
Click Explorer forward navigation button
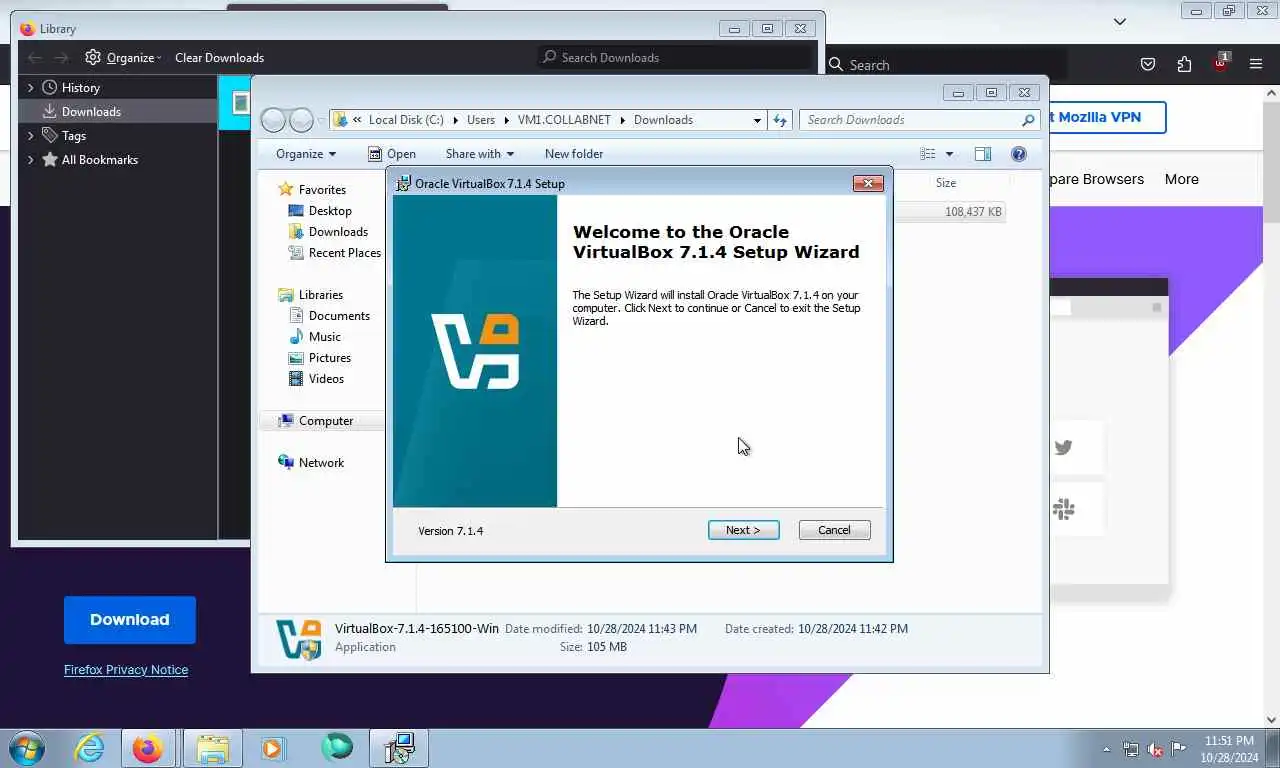pos(301,120)
